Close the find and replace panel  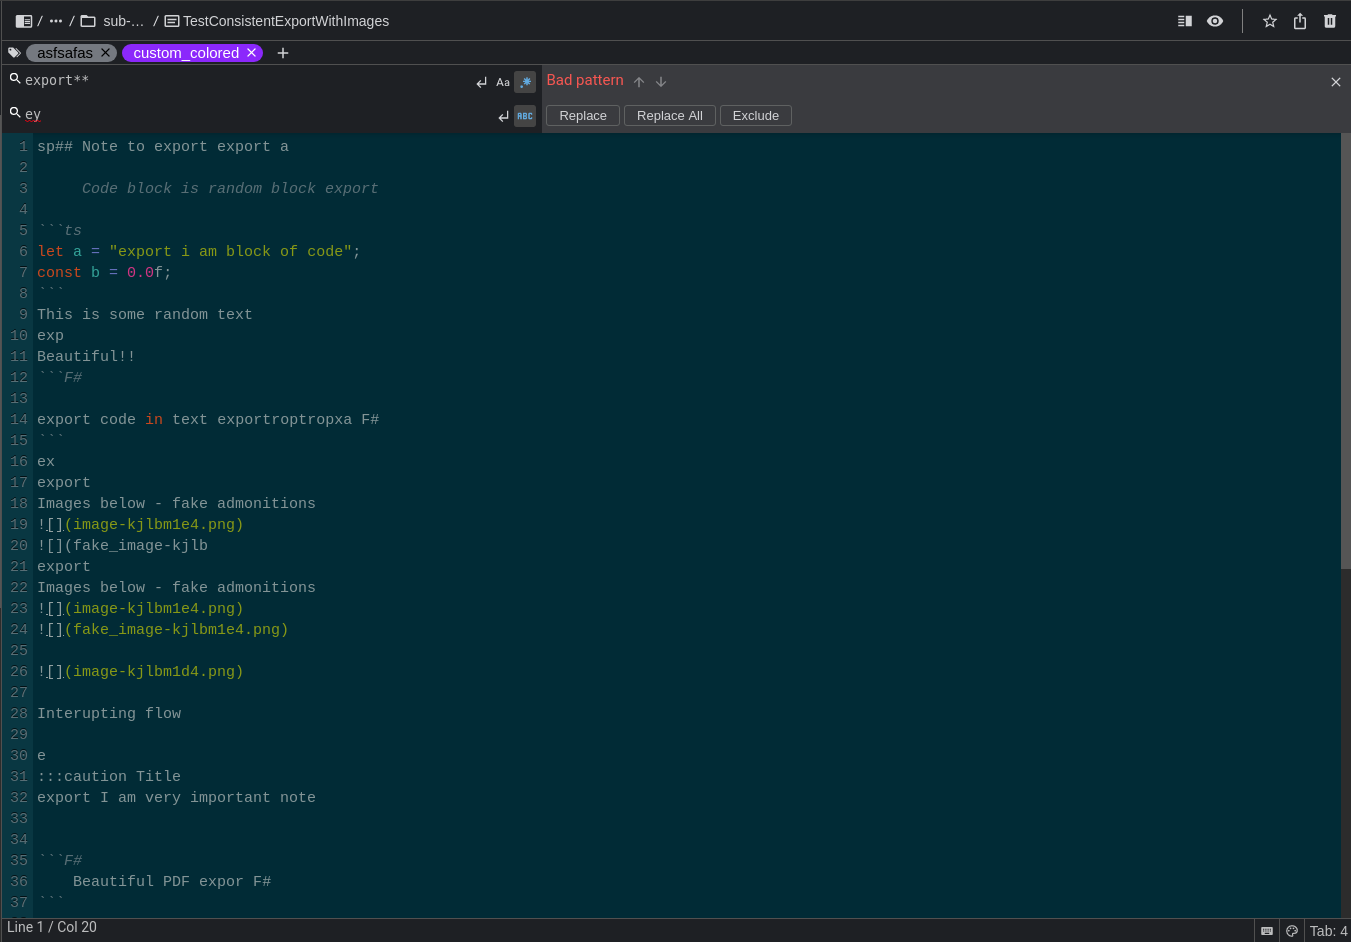tap(1336, 82)
